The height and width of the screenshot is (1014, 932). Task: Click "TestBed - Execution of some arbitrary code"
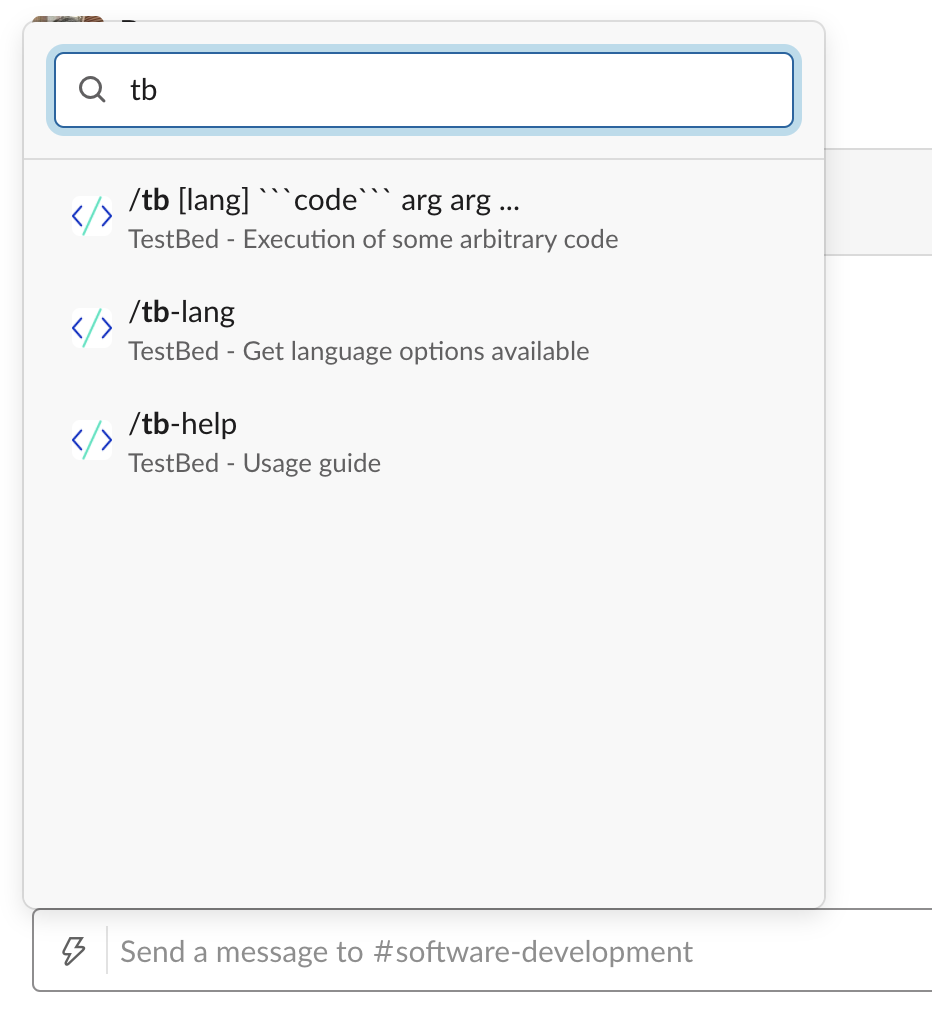tap(373, 239)
